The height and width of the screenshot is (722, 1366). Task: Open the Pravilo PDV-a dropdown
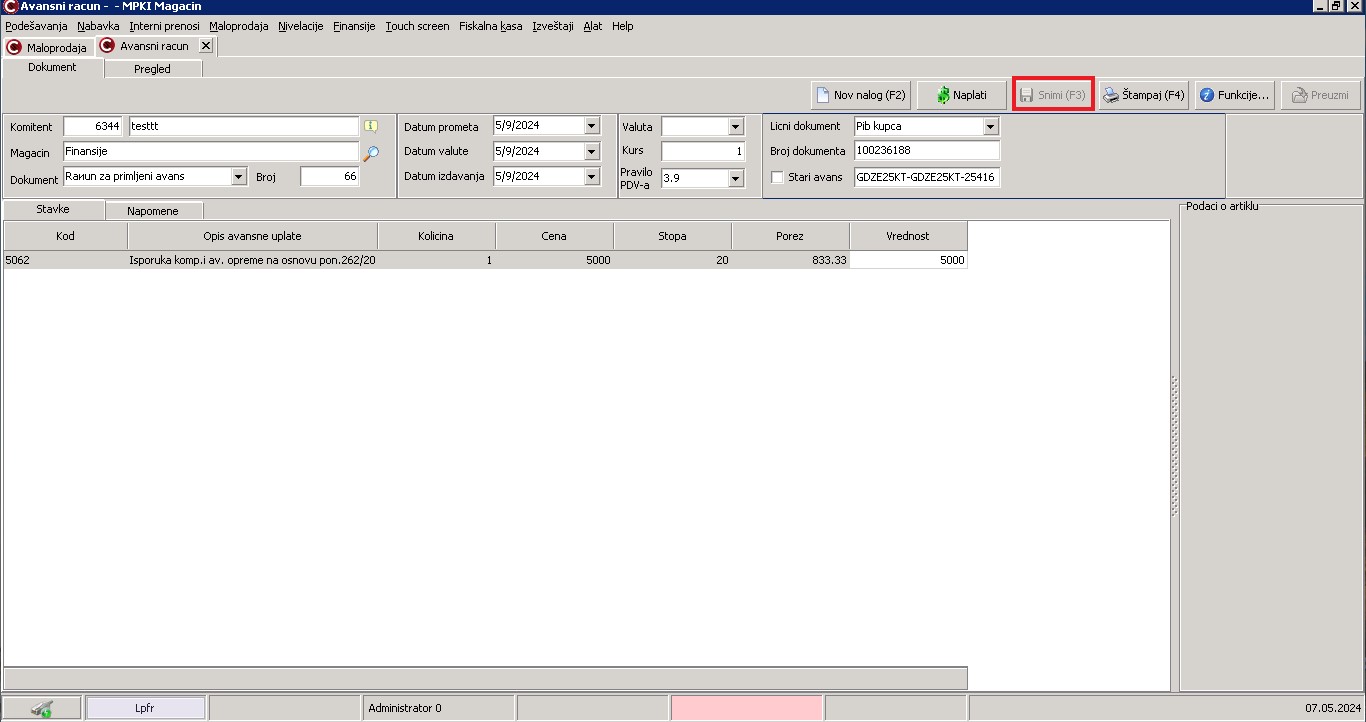click(736, 179)
